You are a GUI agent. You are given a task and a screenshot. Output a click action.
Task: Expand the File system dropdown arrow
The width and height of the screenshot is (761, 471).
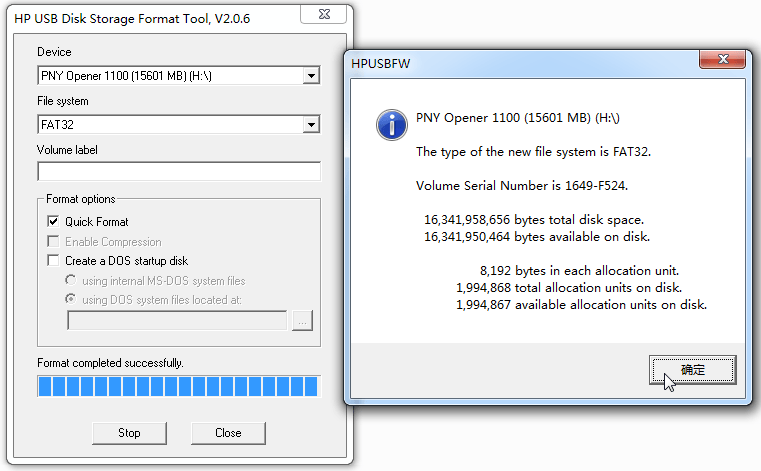(x=311, y=125)
